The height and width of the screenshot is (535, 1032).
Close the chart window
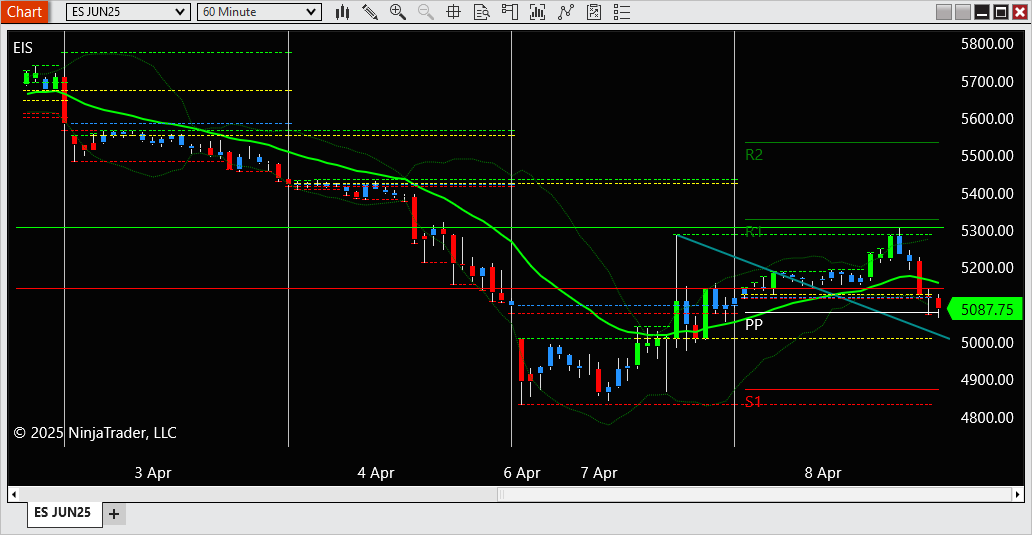[x=1020, y=12]
